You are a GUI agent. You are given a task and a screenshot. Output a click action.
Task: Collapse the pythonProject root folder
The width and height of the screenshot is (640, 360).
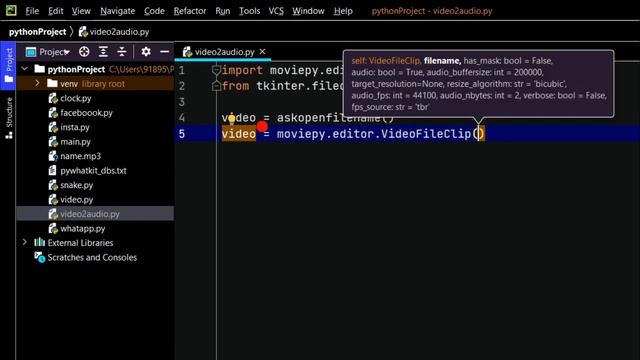tap(25, 69)
